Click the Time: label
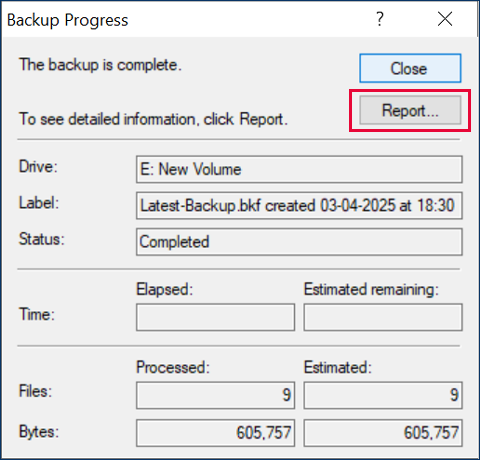The width and height of the screenshot is (480, 460). point(37,314)
